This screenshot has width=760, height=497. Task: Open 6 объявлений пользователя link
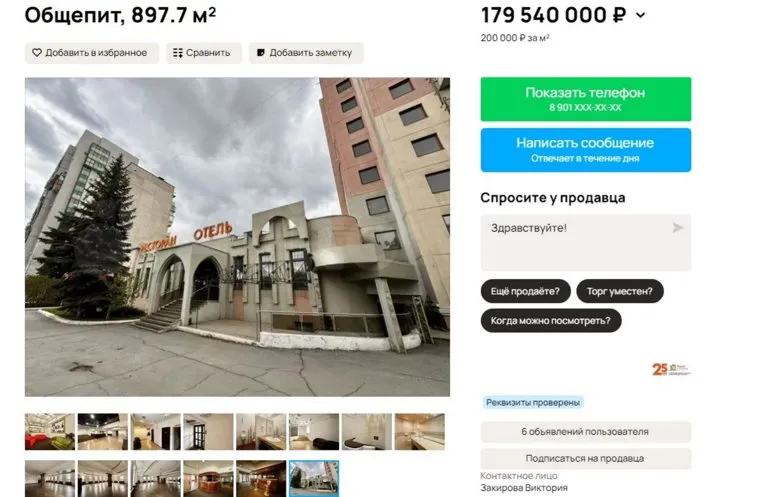click(x=586, y=432)
